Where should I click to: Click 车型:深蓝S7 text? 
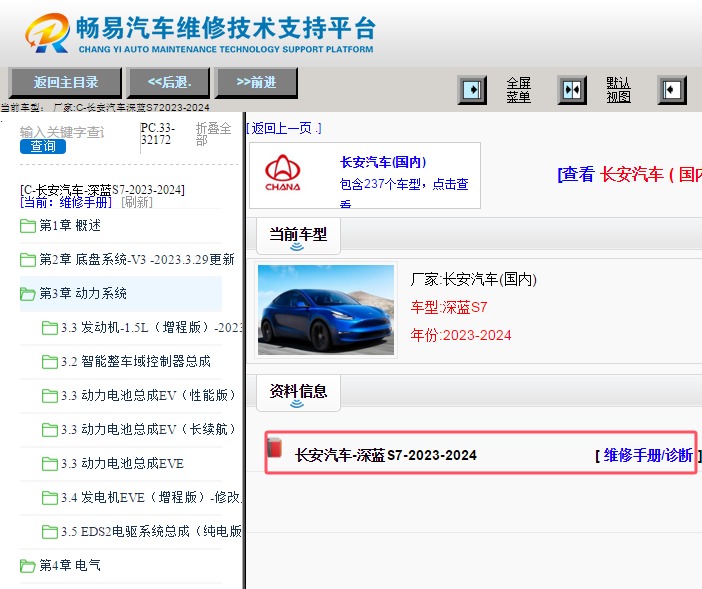tap(449, 307)
